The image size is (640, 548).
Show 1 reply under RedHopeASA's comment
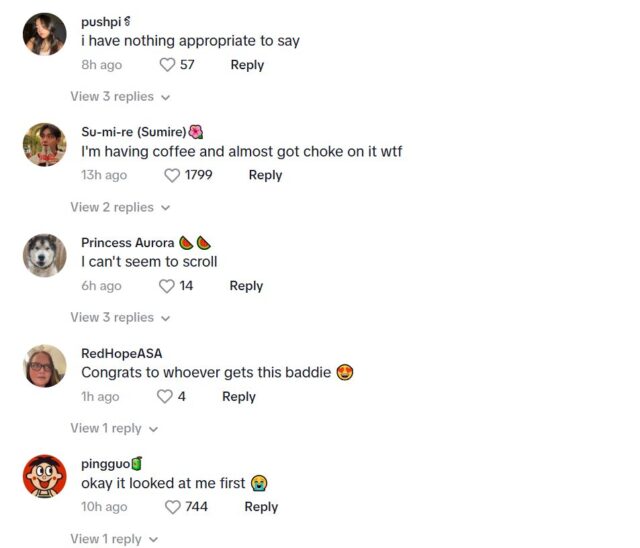coord(113,428)
